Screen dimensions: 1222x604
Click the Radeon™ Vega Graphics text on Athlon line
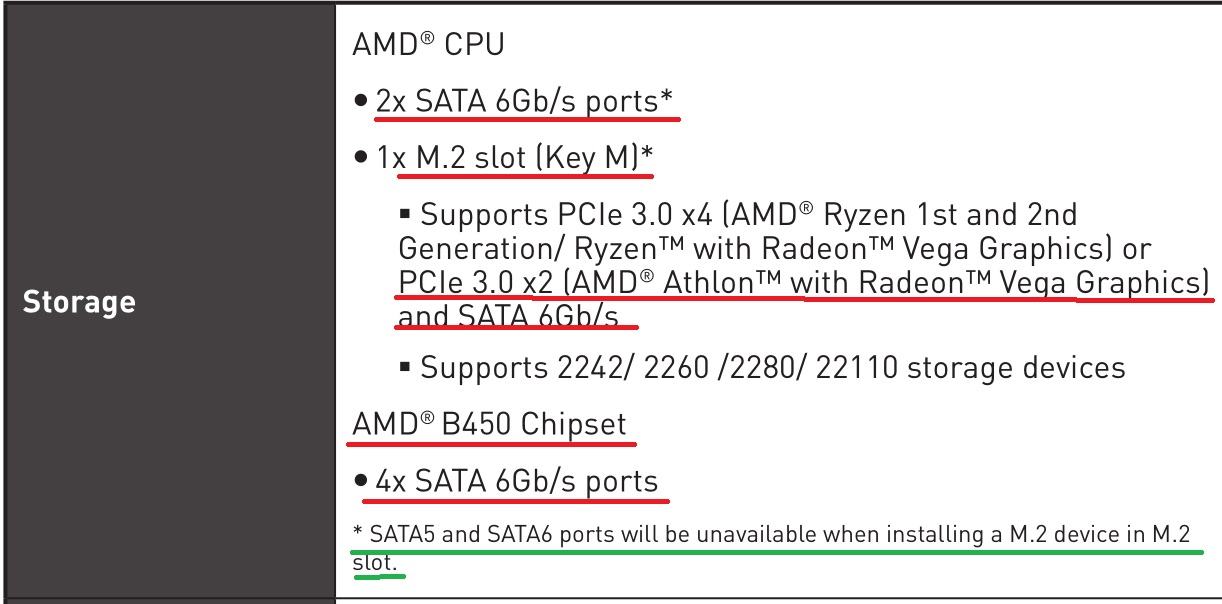[x=1036, y=284]
